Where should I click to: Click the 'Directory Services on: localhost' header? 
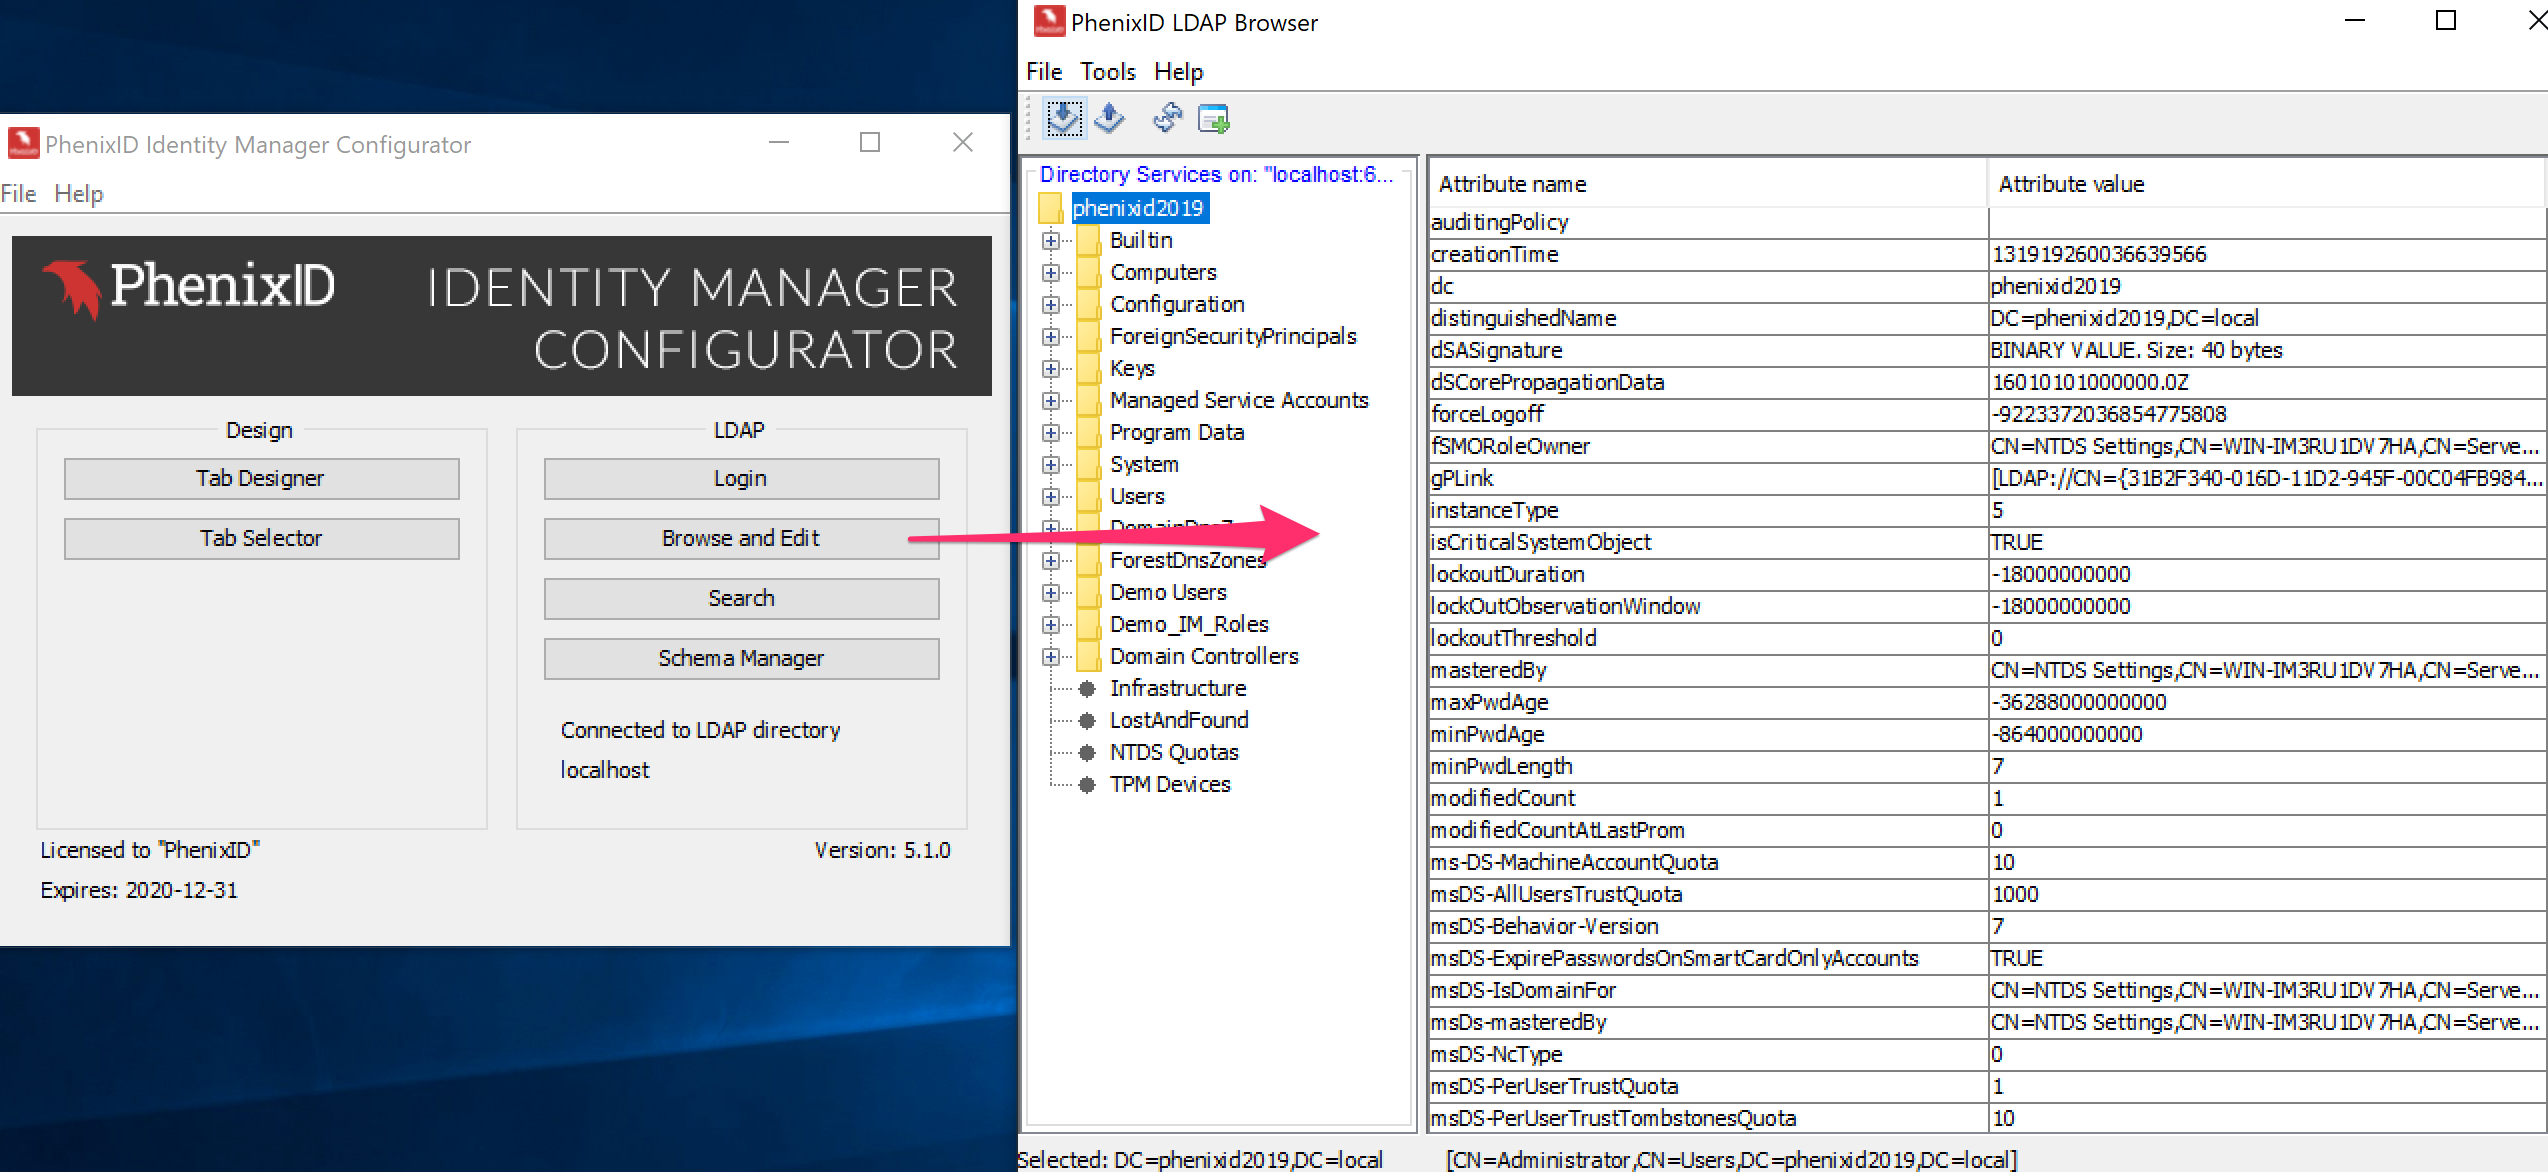click(x=1216, y=174)
